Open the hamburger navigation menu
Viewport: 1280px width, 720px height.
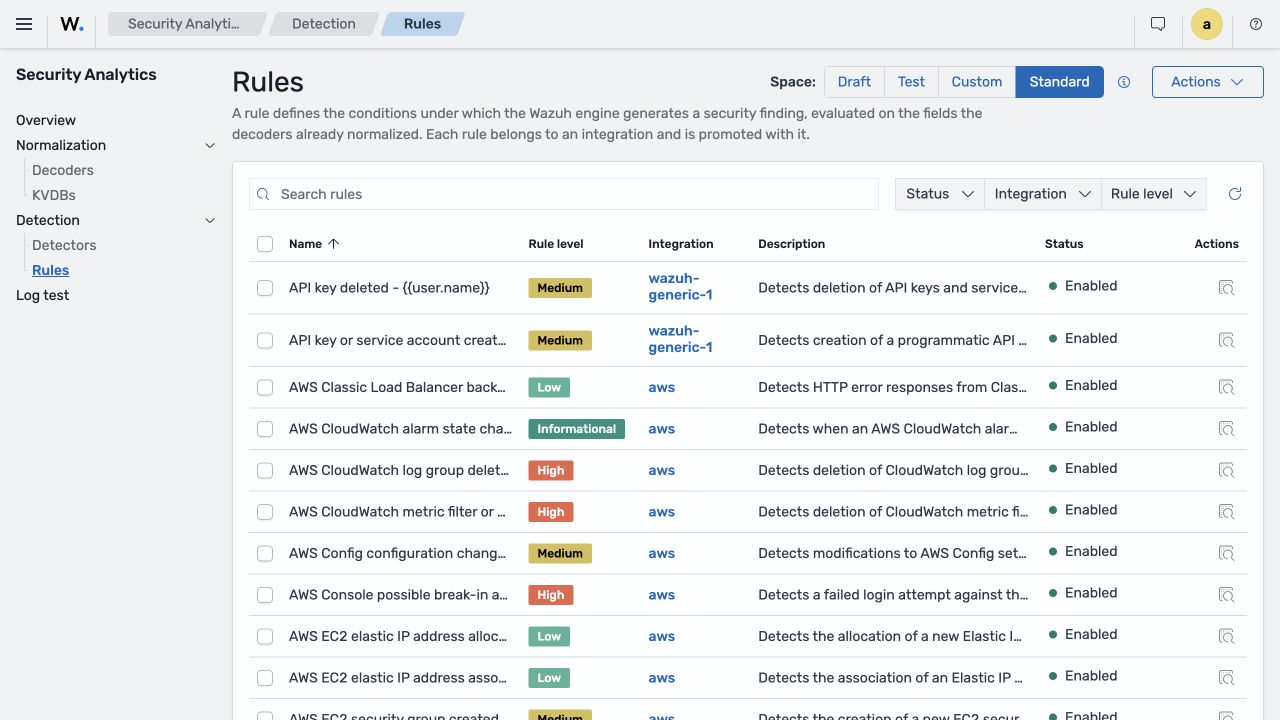point(24,24)
